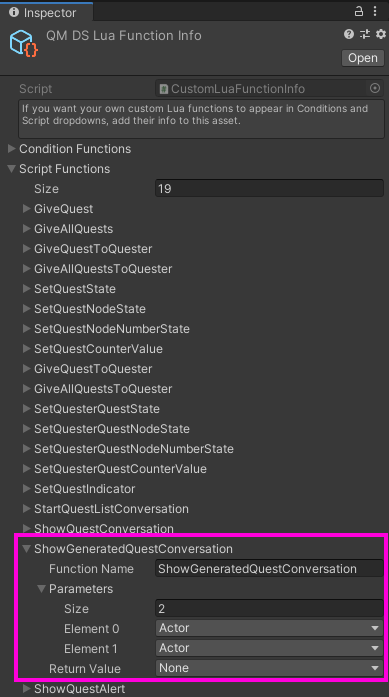Image resolution: width=389 pixels, height=697 pixels.
Task: Click the Open button
Action: (x=363, y=58)
